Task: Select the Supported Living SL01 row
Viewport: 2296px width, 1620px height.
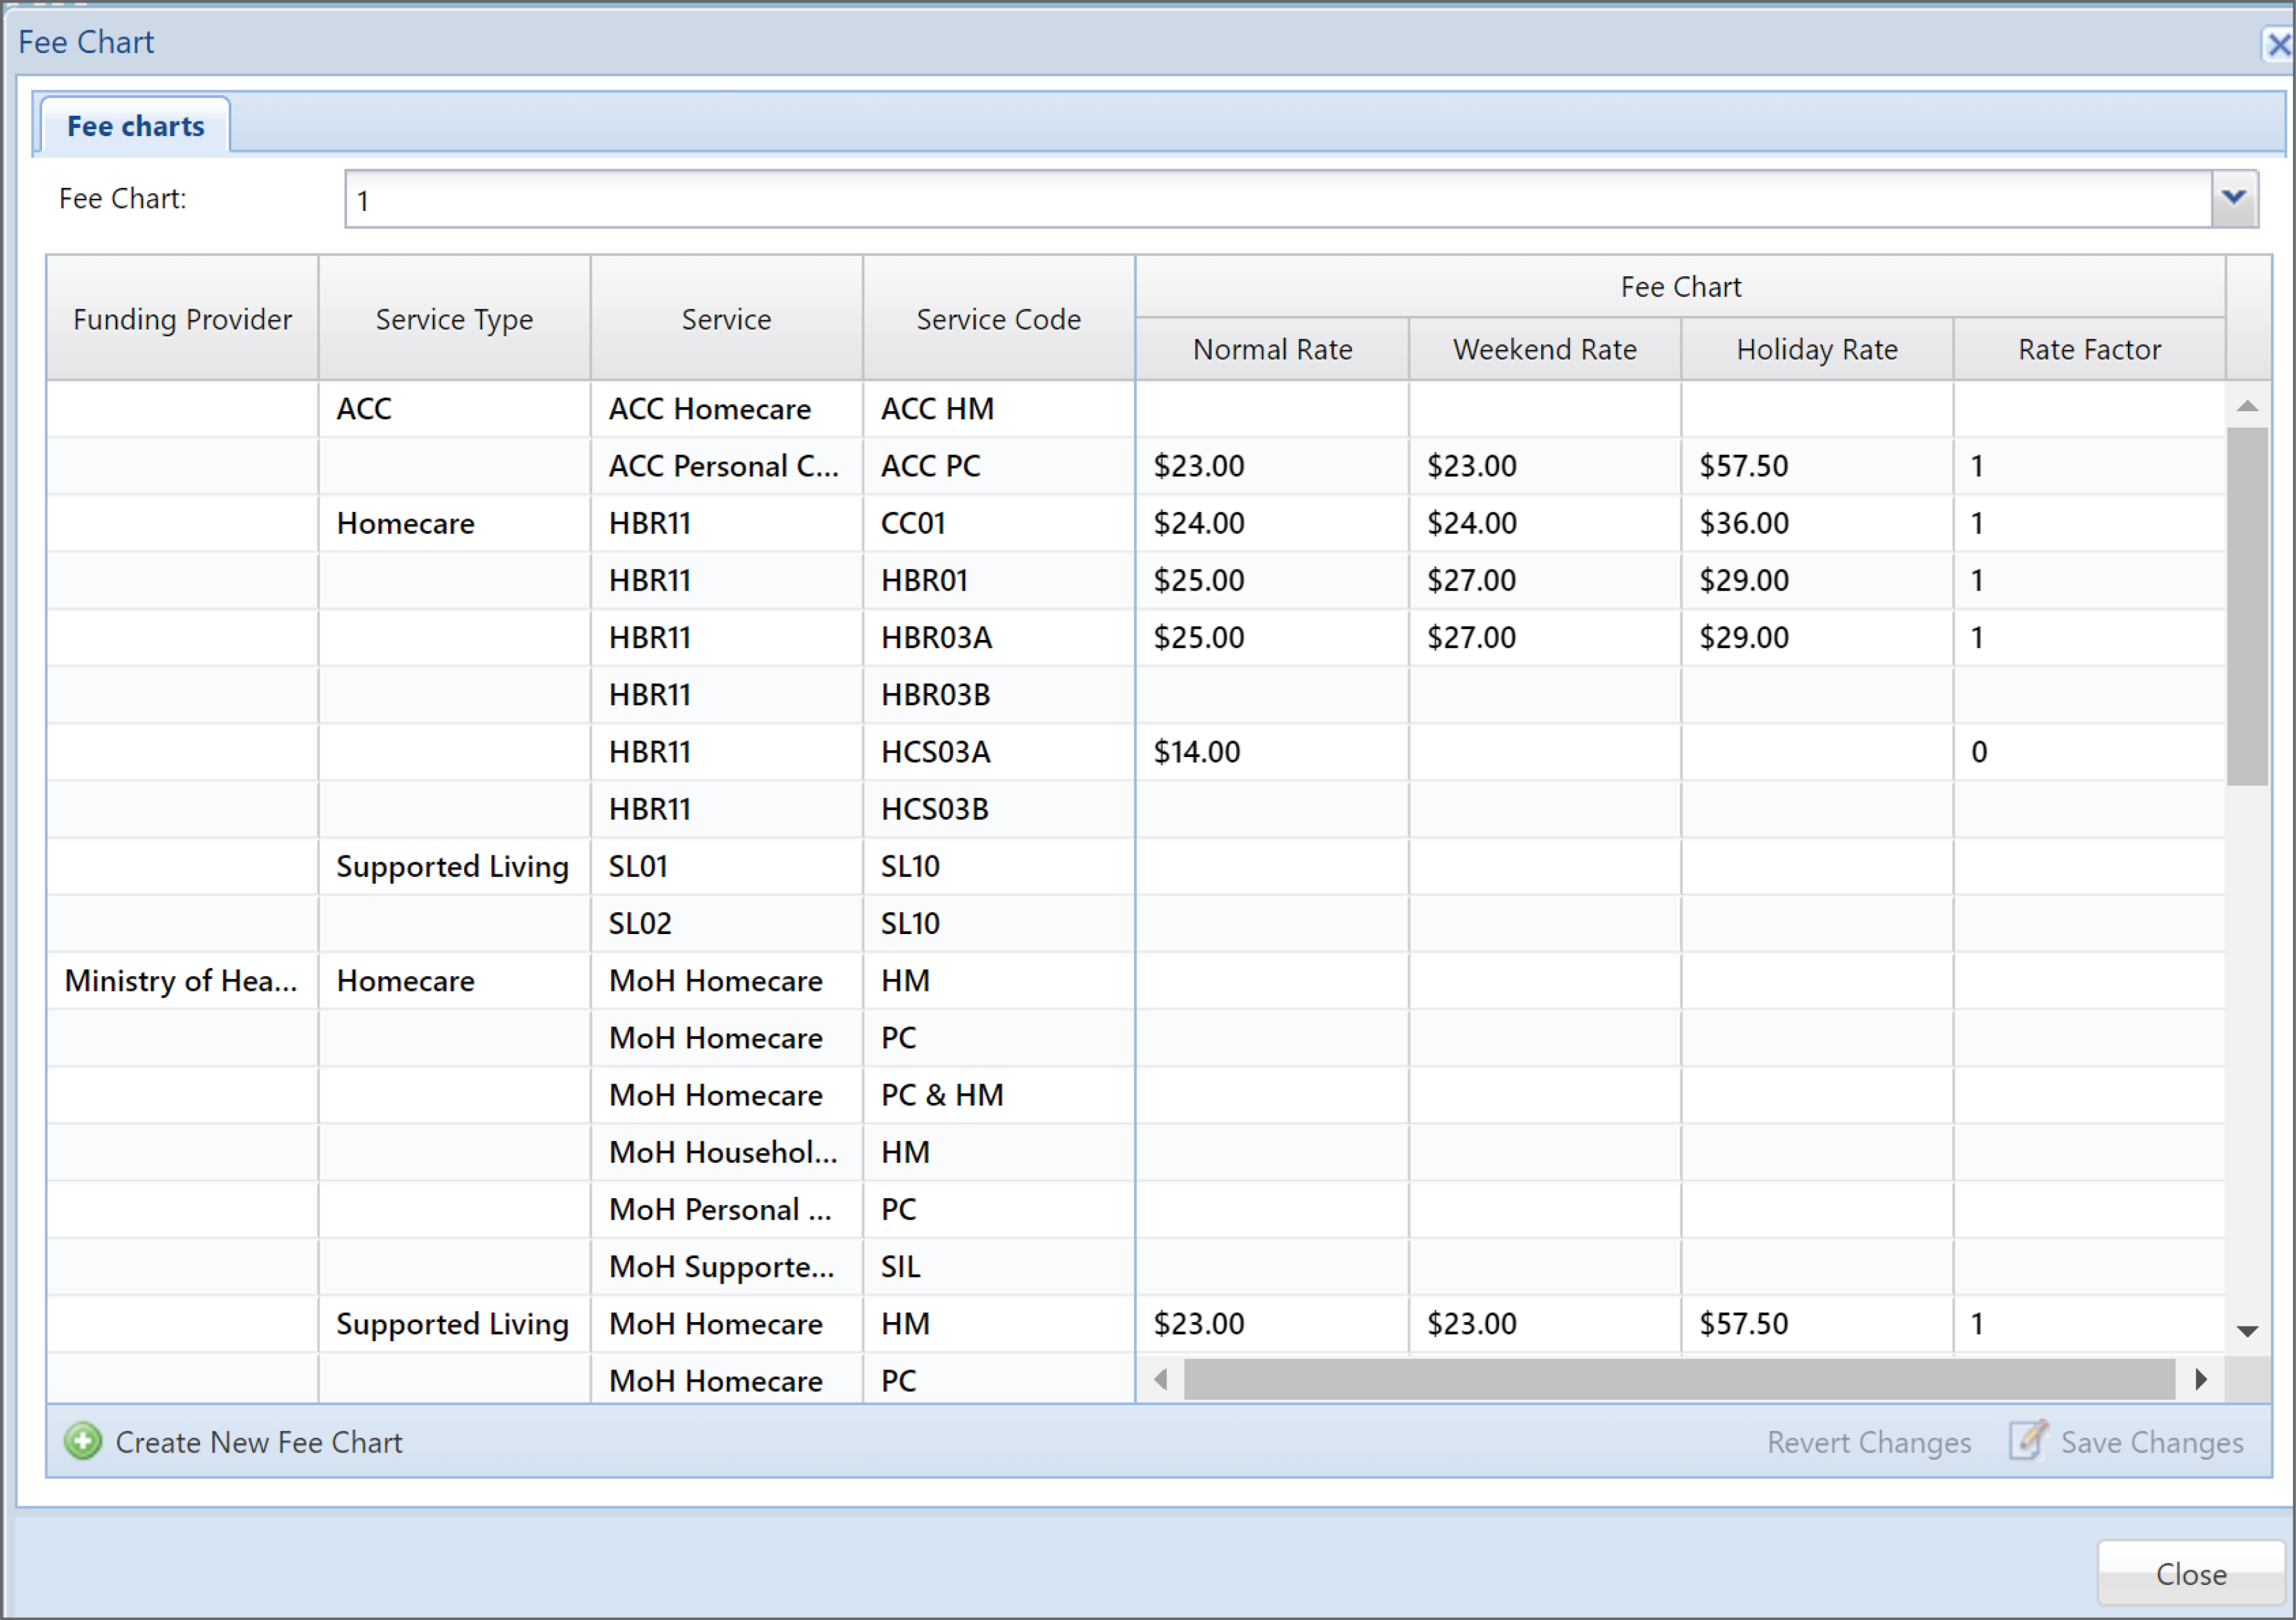Action: pyautogui.click(x=638, y=866)
